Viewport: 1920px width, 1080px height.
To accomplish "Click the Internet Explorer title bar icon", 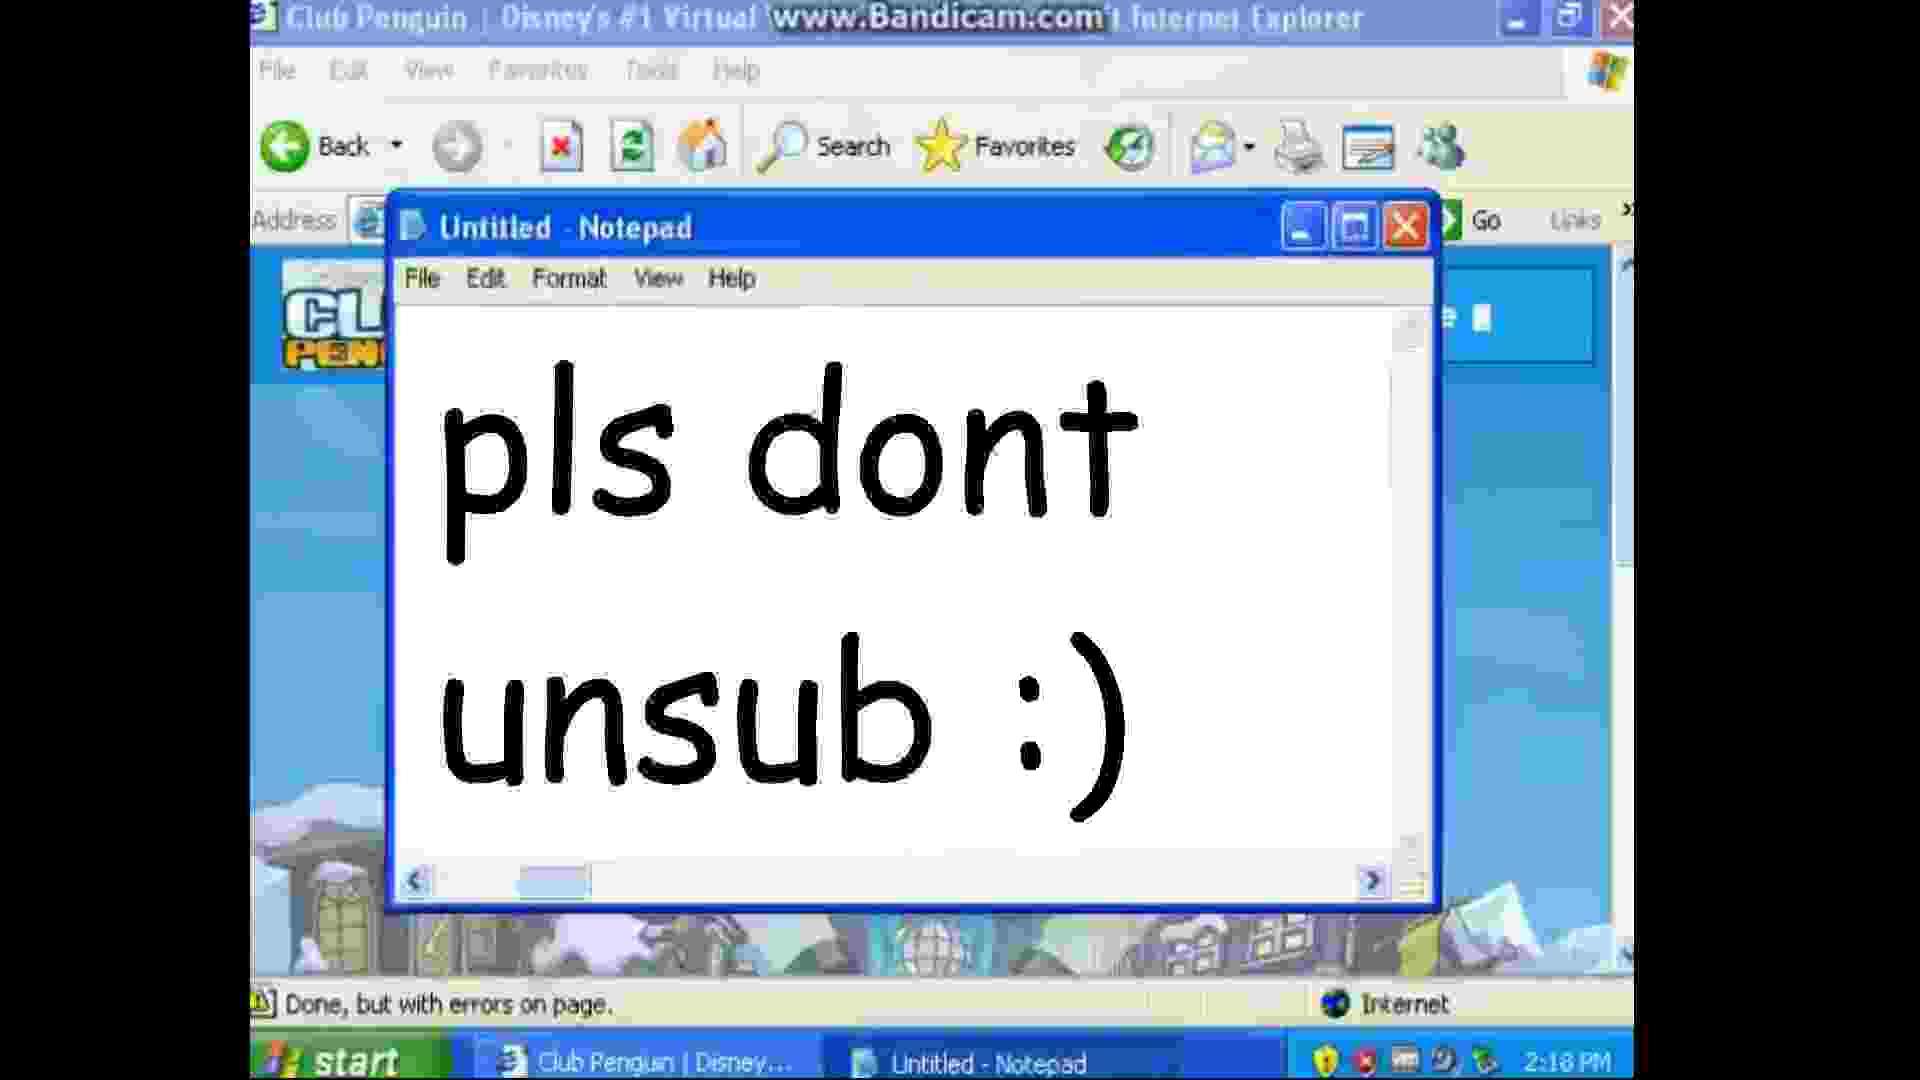I will (262, 16).
